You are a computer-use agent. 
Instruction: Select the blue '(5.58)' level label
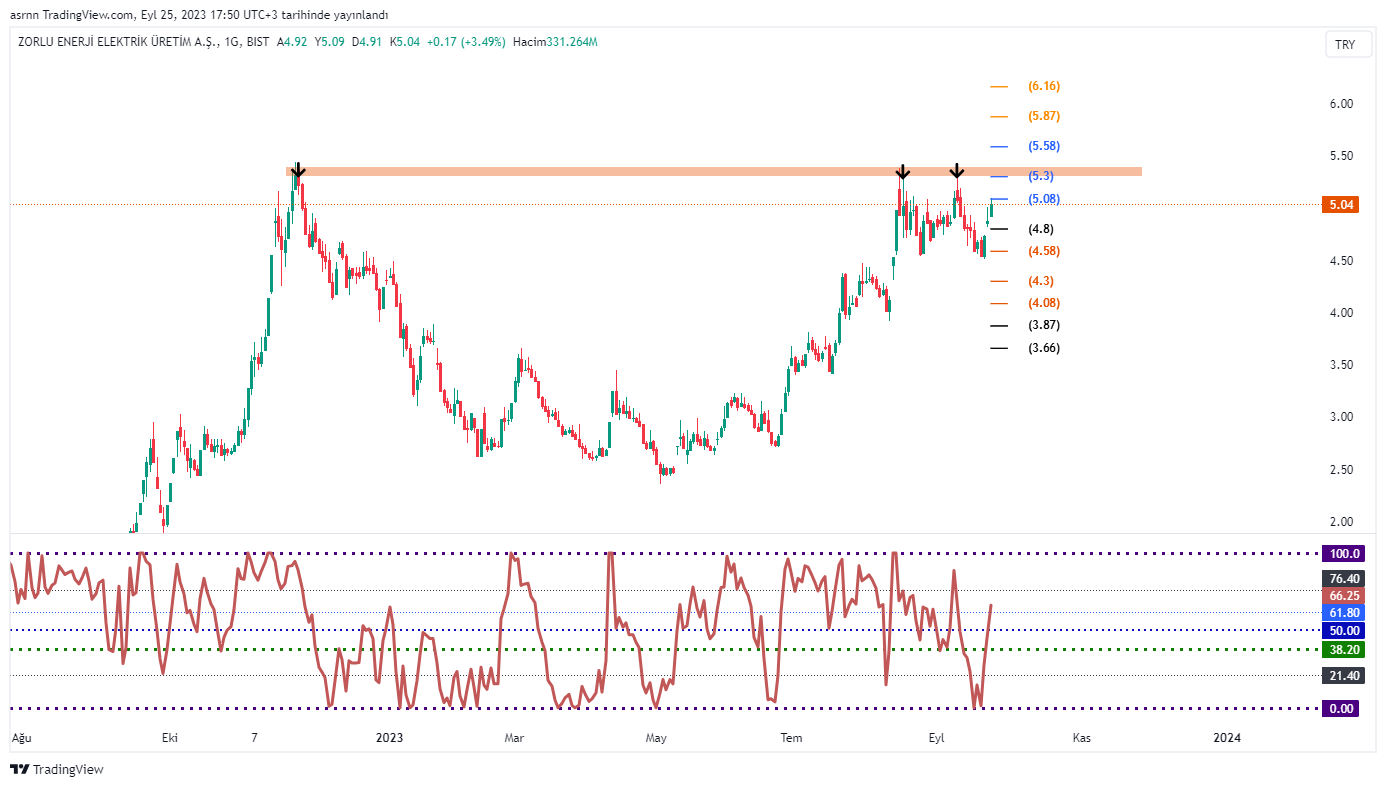(1044, 146)
